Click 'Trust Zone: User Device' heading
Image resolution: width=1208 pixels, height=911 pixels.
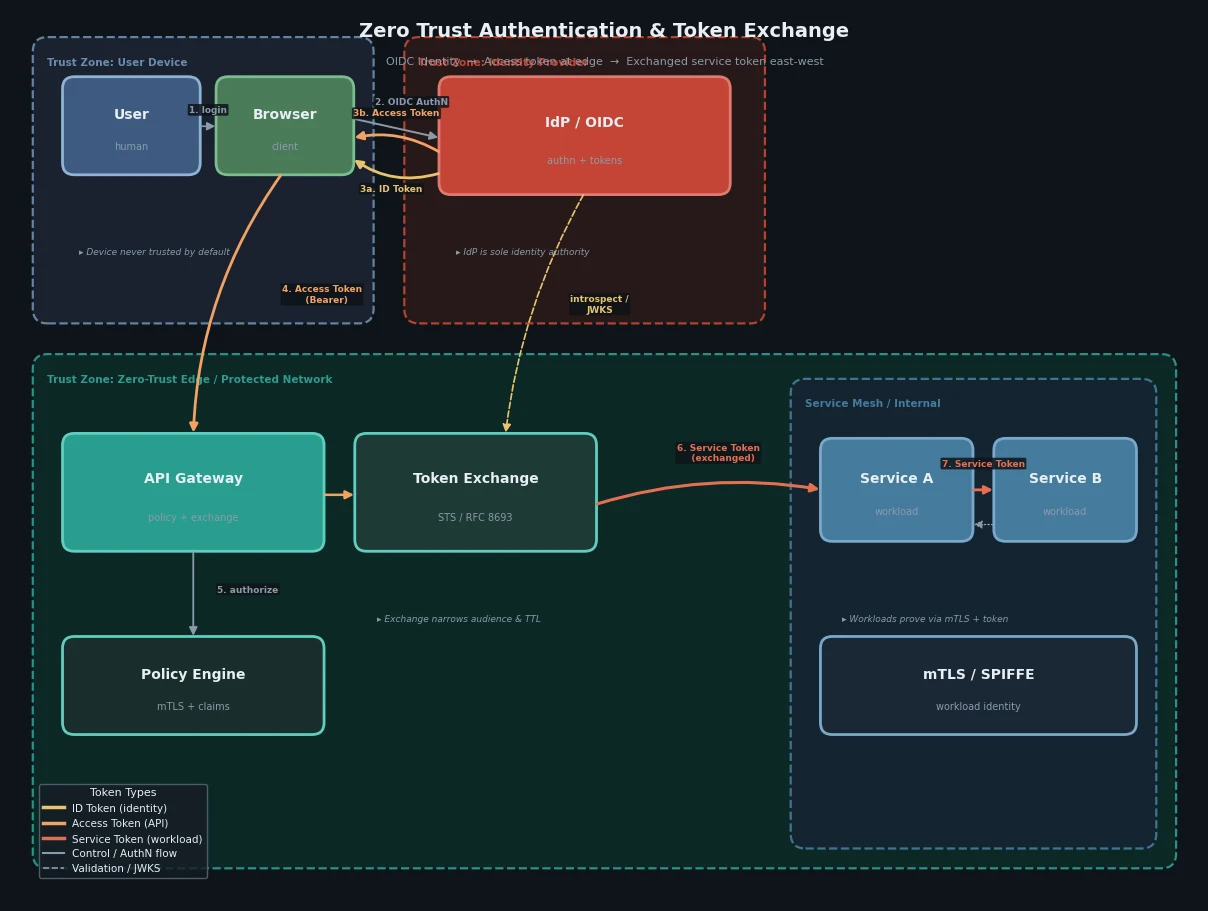pyautogui.click(x=117, y=63)
